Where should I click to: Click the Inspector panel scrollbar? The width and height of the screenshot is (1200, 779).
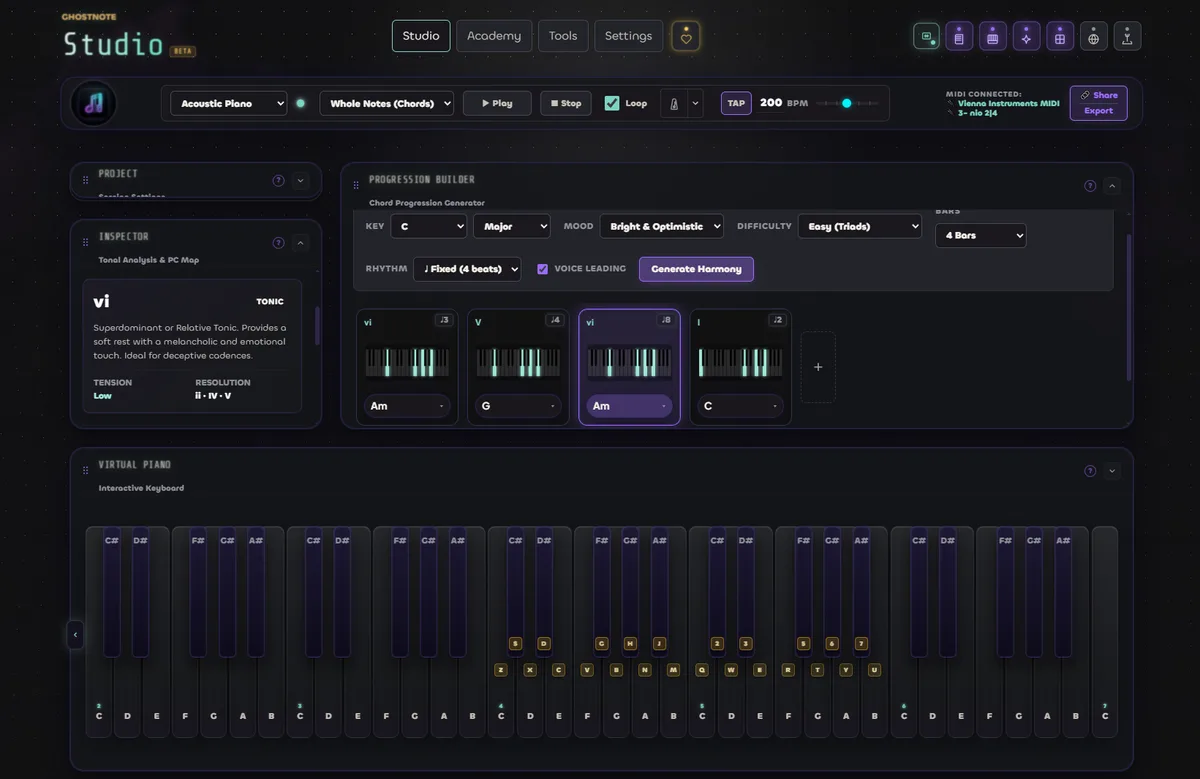(x=318, y=325)
